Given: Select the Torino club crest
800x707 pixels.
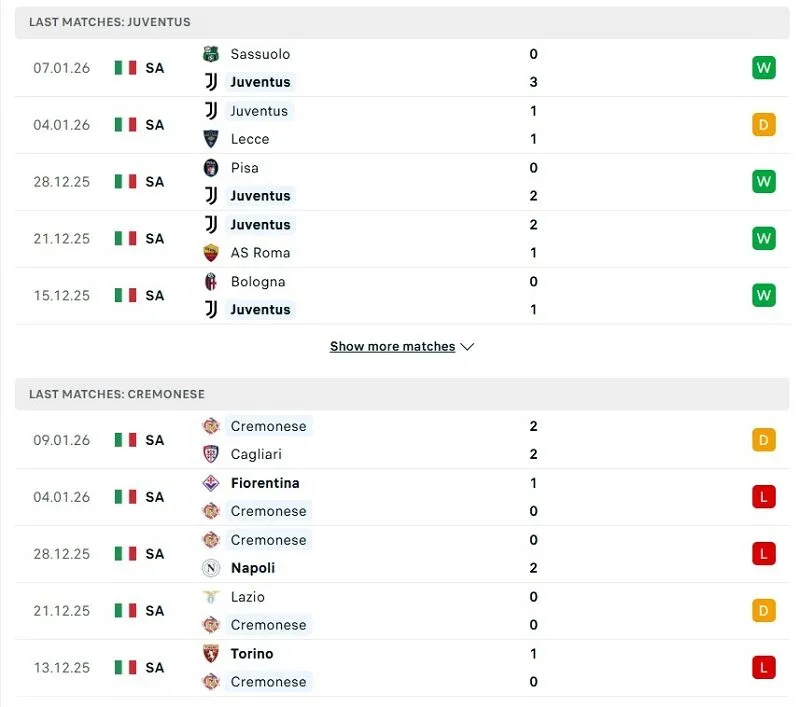Looking at the screenshot, I should [x=210, y=654].
